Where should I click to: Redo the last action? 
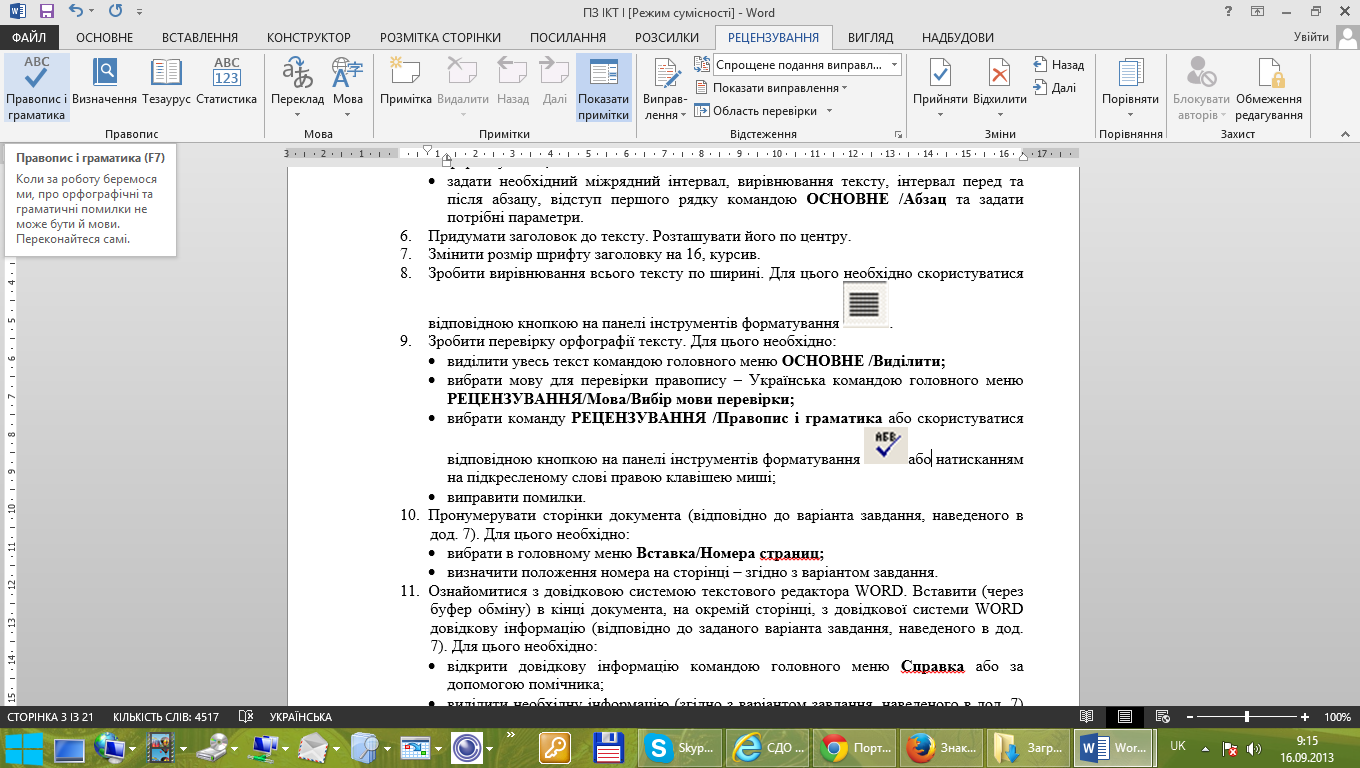click(x=115, y=12)
